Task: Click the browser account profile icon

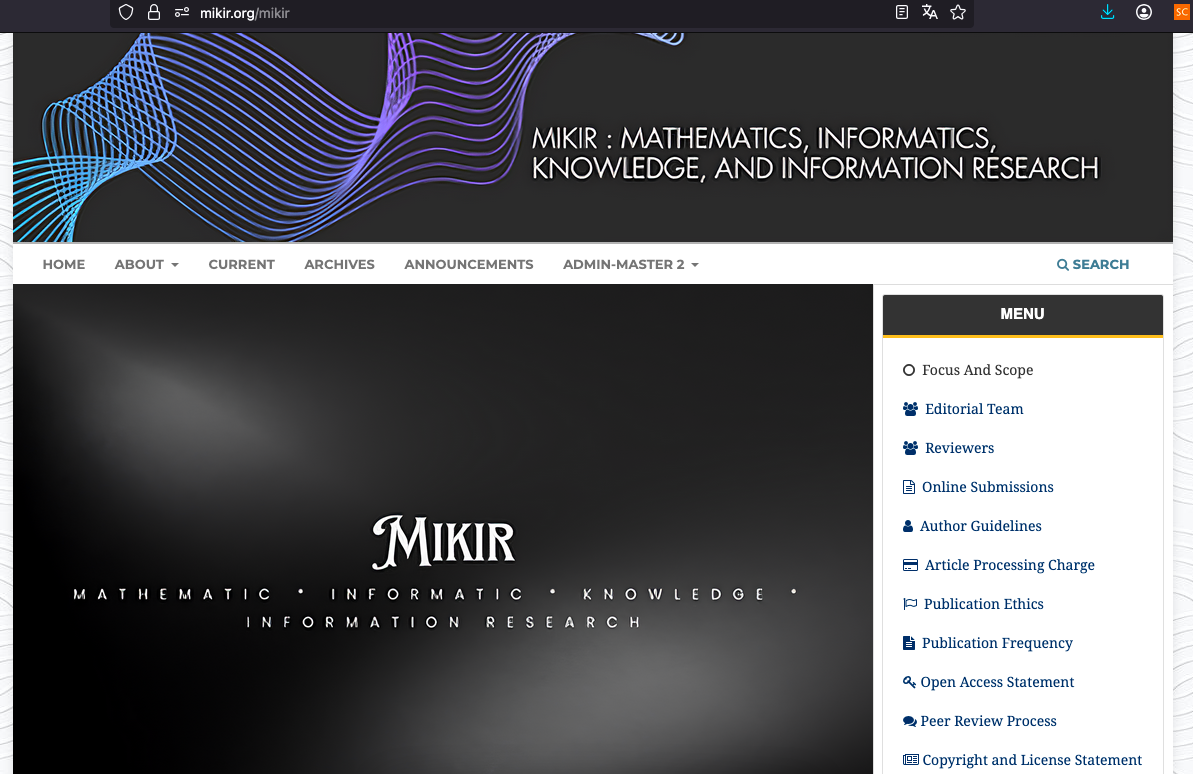Action: pyautogui.click(x=1144, y=13)
